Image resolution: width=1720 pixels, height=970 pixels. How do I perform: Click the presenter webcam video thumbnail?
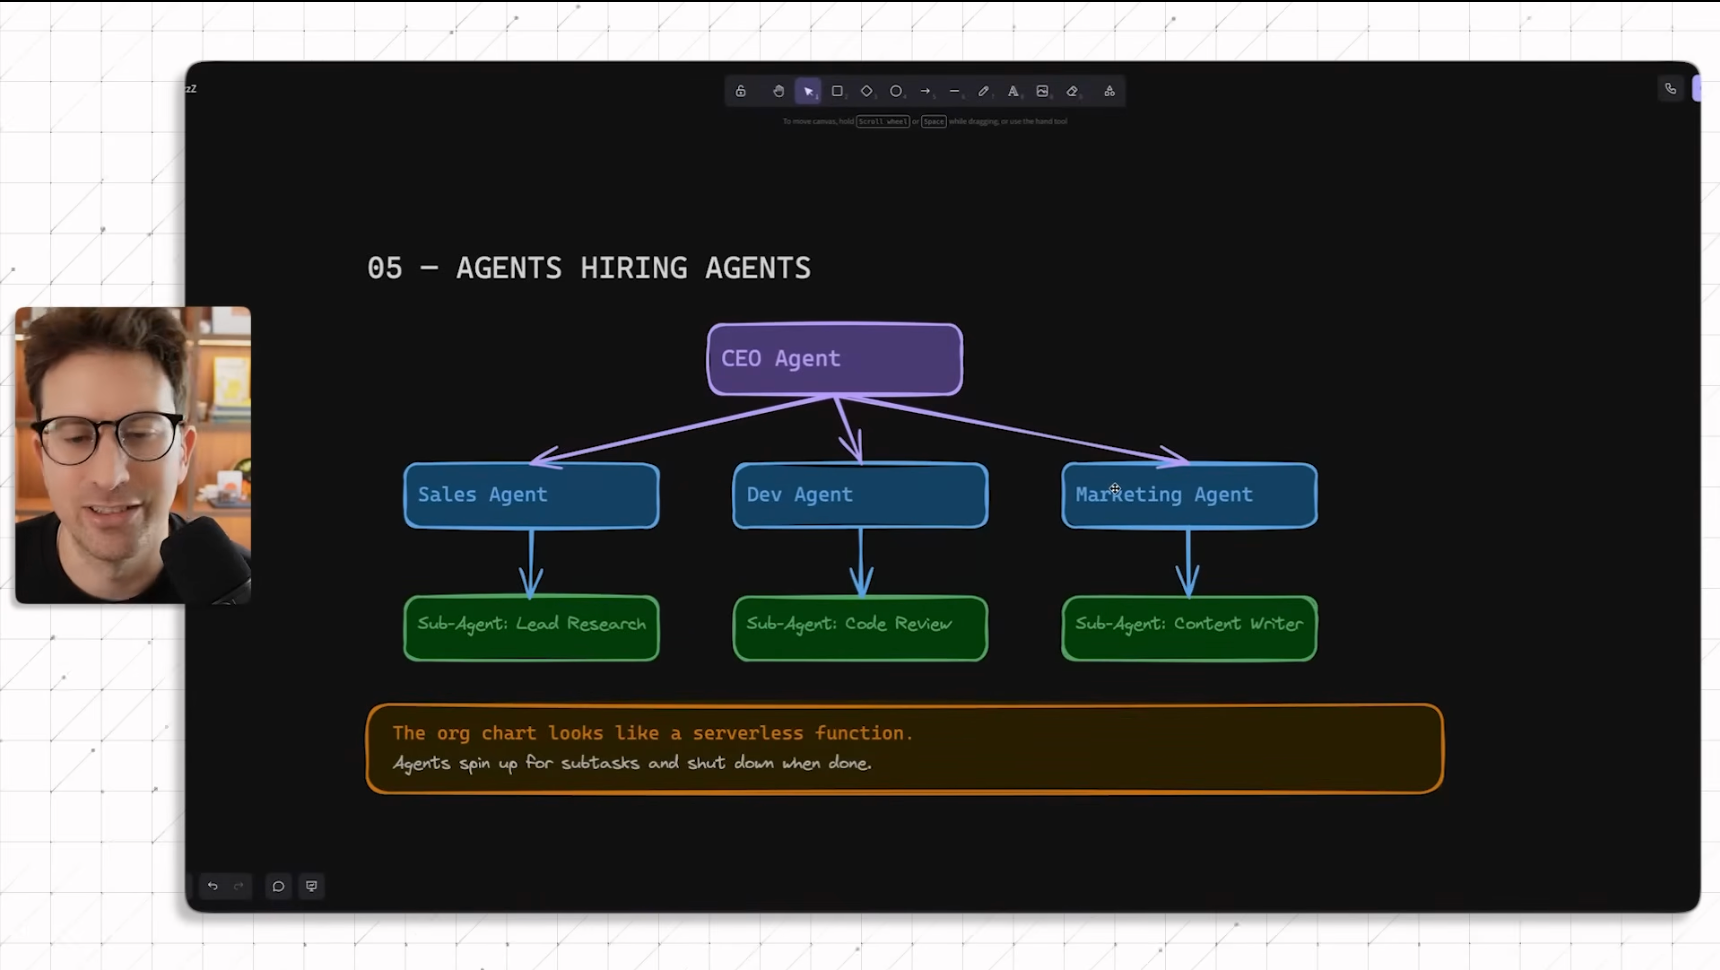pyautogui.click(x=132, y=455)
